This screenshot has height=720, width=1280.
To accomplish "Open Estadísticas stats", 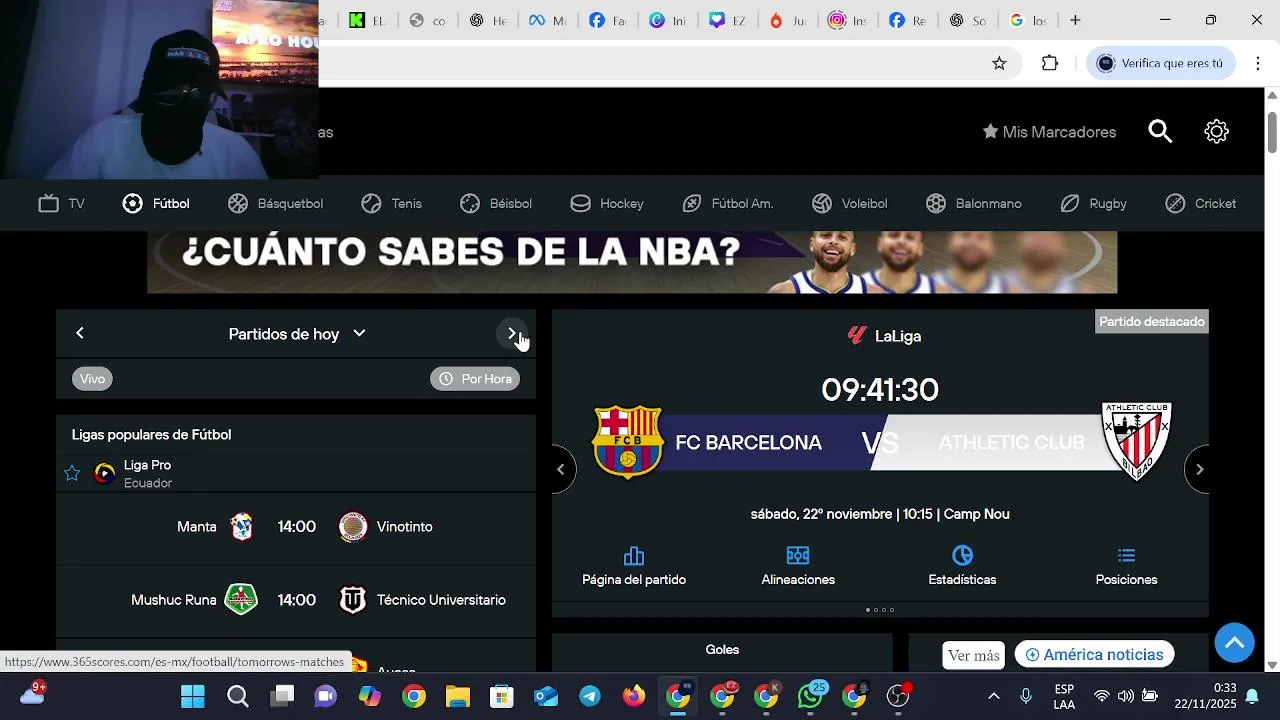I will (x=962, y=566).
